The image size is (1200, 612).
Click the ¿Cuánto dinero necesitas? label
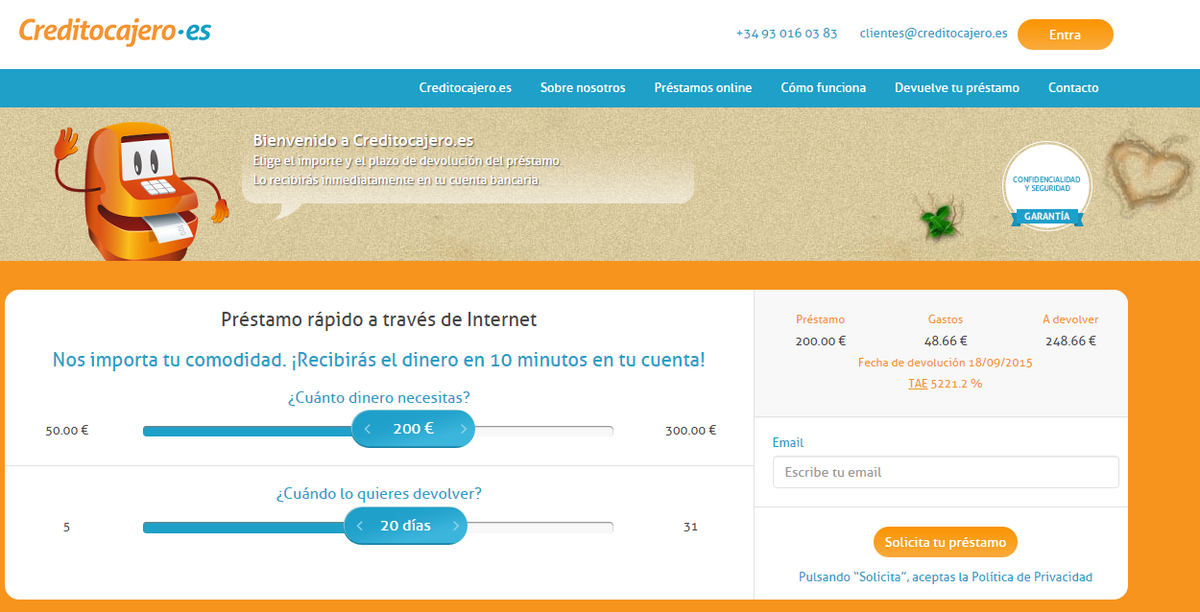pos(379,397)
